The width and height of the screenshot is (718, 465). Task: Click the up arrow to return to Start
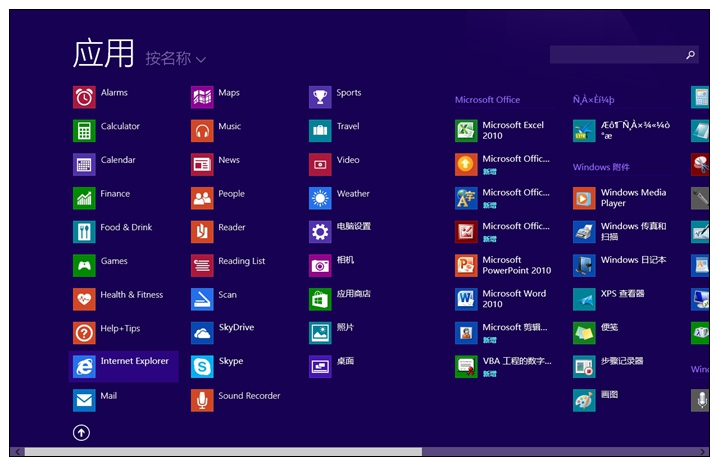(x=81, y=432)
